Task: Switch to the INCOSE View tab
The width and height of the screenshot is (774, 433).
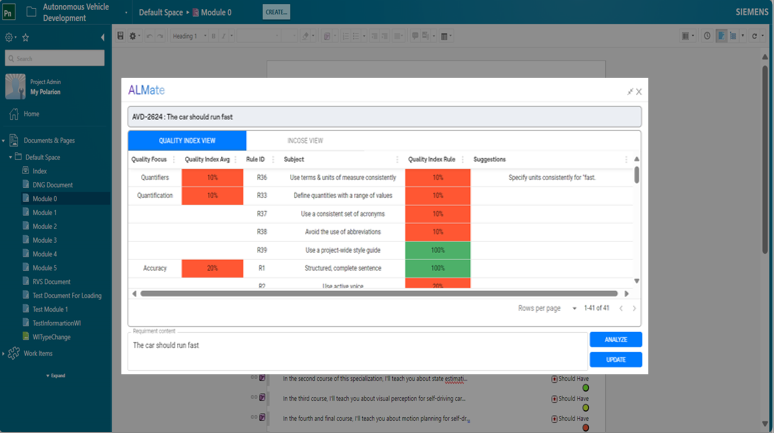Action: (x=305, y=141)
